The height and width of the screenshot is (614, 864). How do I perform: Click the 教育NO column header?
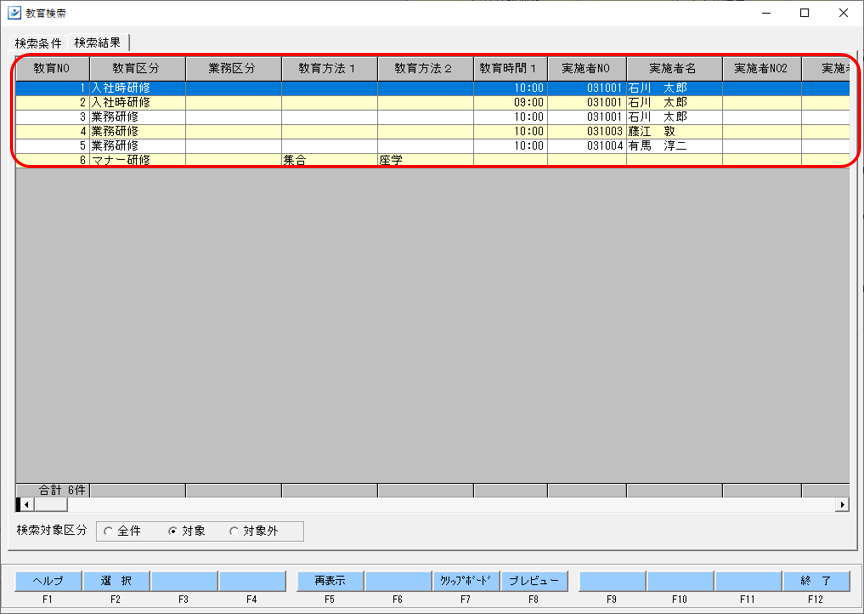tap(52, 69)
